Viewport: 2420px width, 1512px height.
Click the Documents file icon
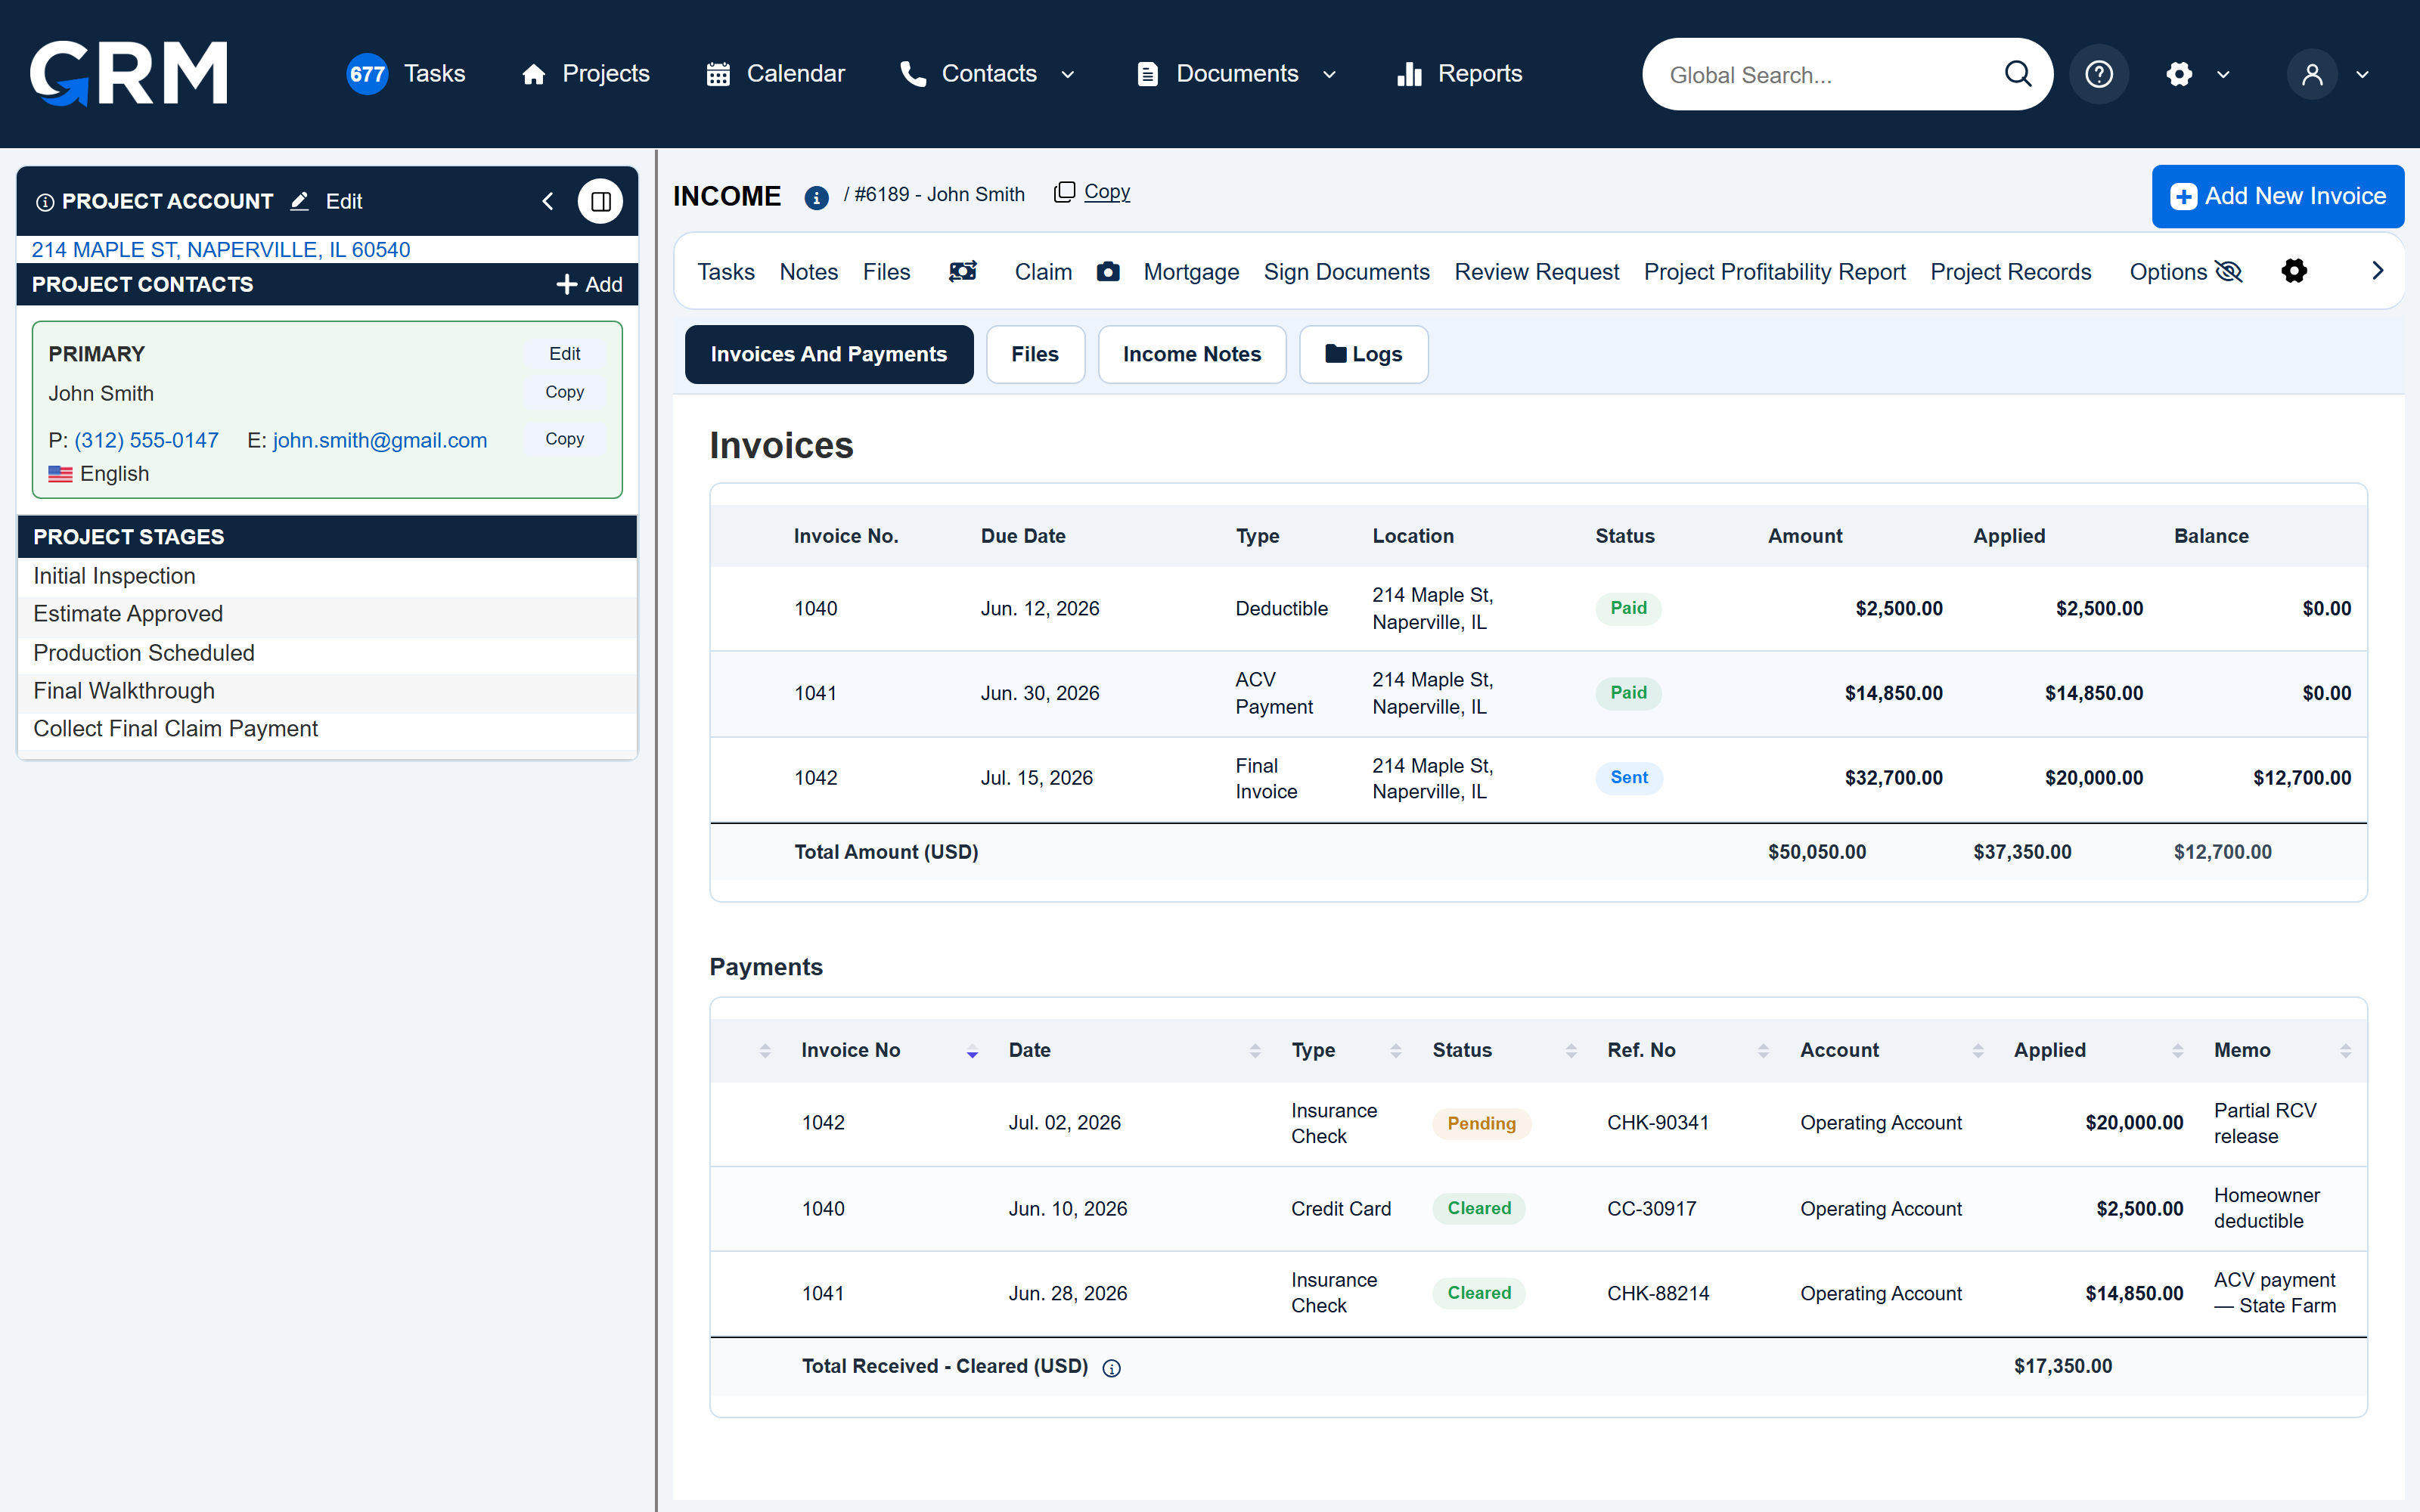coord(1148,74)
